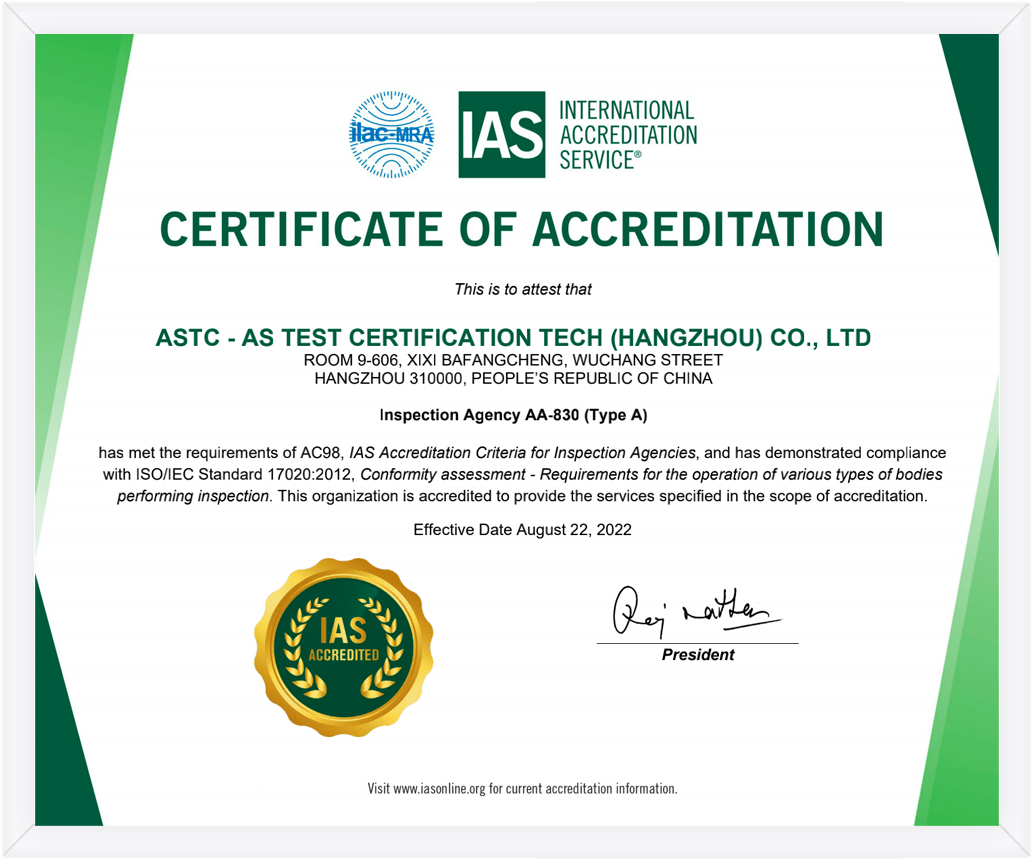Click 'Effective Date August 22, 2022' text
Screen dimensions: 1033x860
coord(522,530)
